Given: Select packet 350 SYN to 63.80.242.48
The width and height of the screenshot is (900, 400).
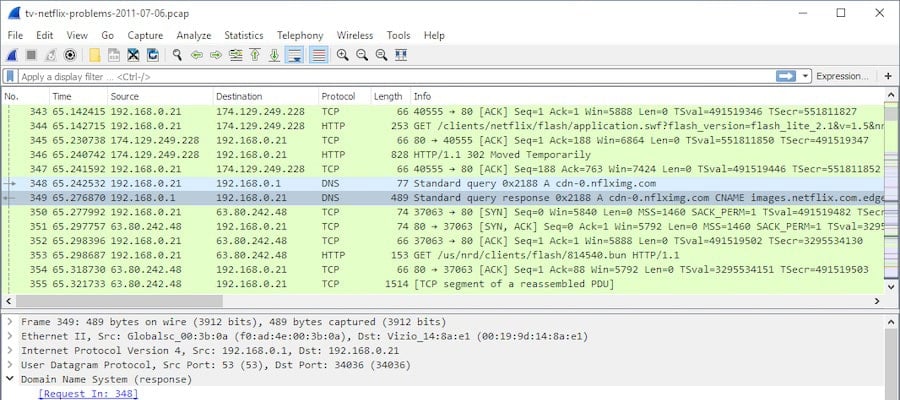Looking at the screenshot, I should coord(442,212).
